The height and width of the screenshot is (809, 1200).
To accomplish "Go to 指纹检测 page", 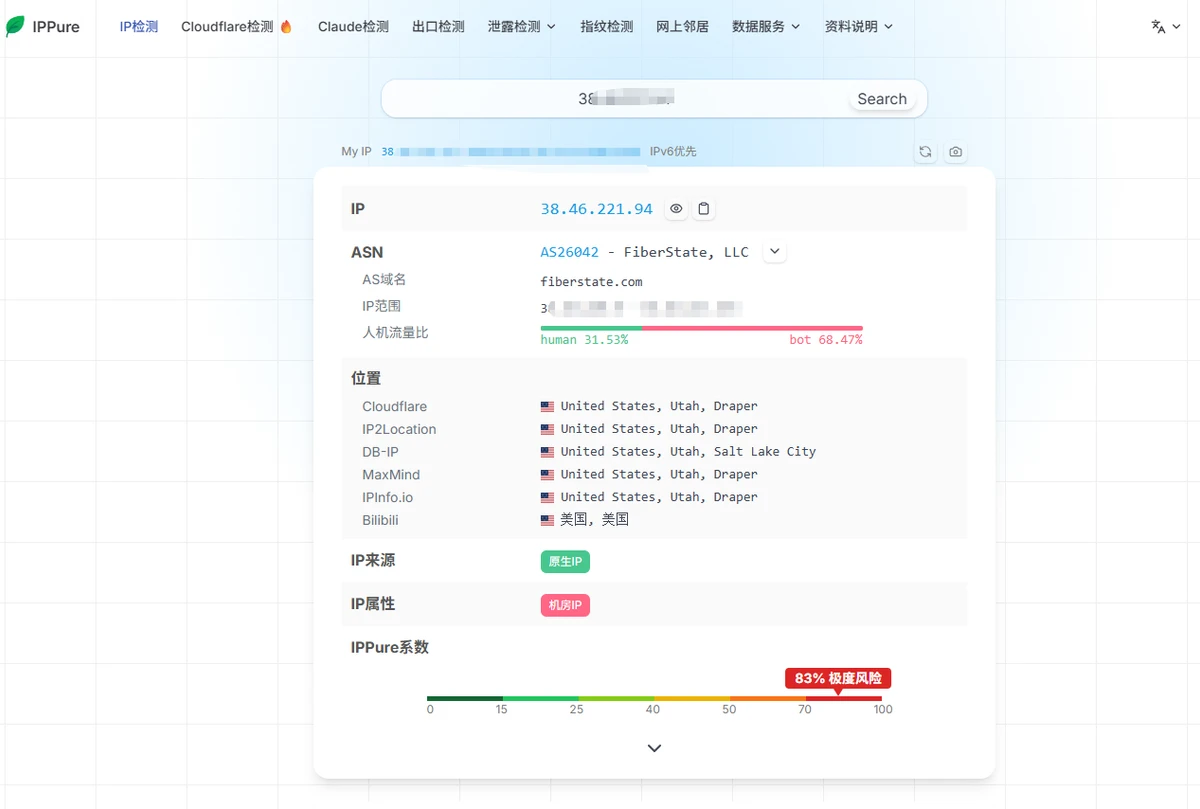I will coord(607,27).
